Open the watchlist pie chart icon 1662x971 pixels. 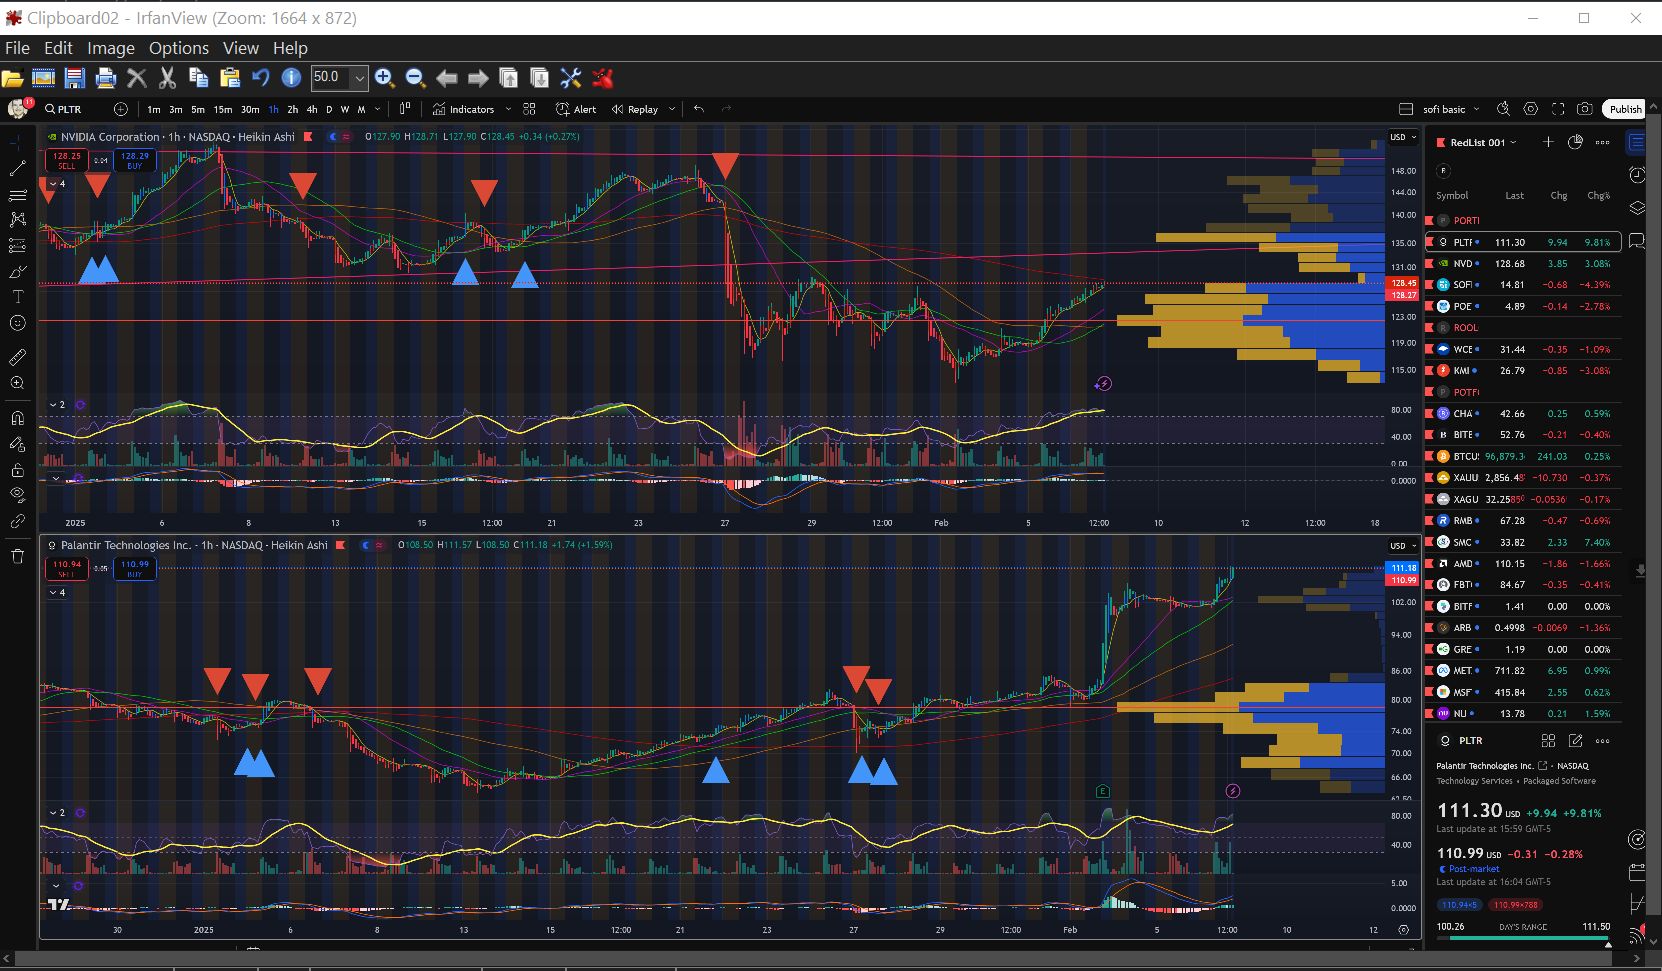(1575, 142)
